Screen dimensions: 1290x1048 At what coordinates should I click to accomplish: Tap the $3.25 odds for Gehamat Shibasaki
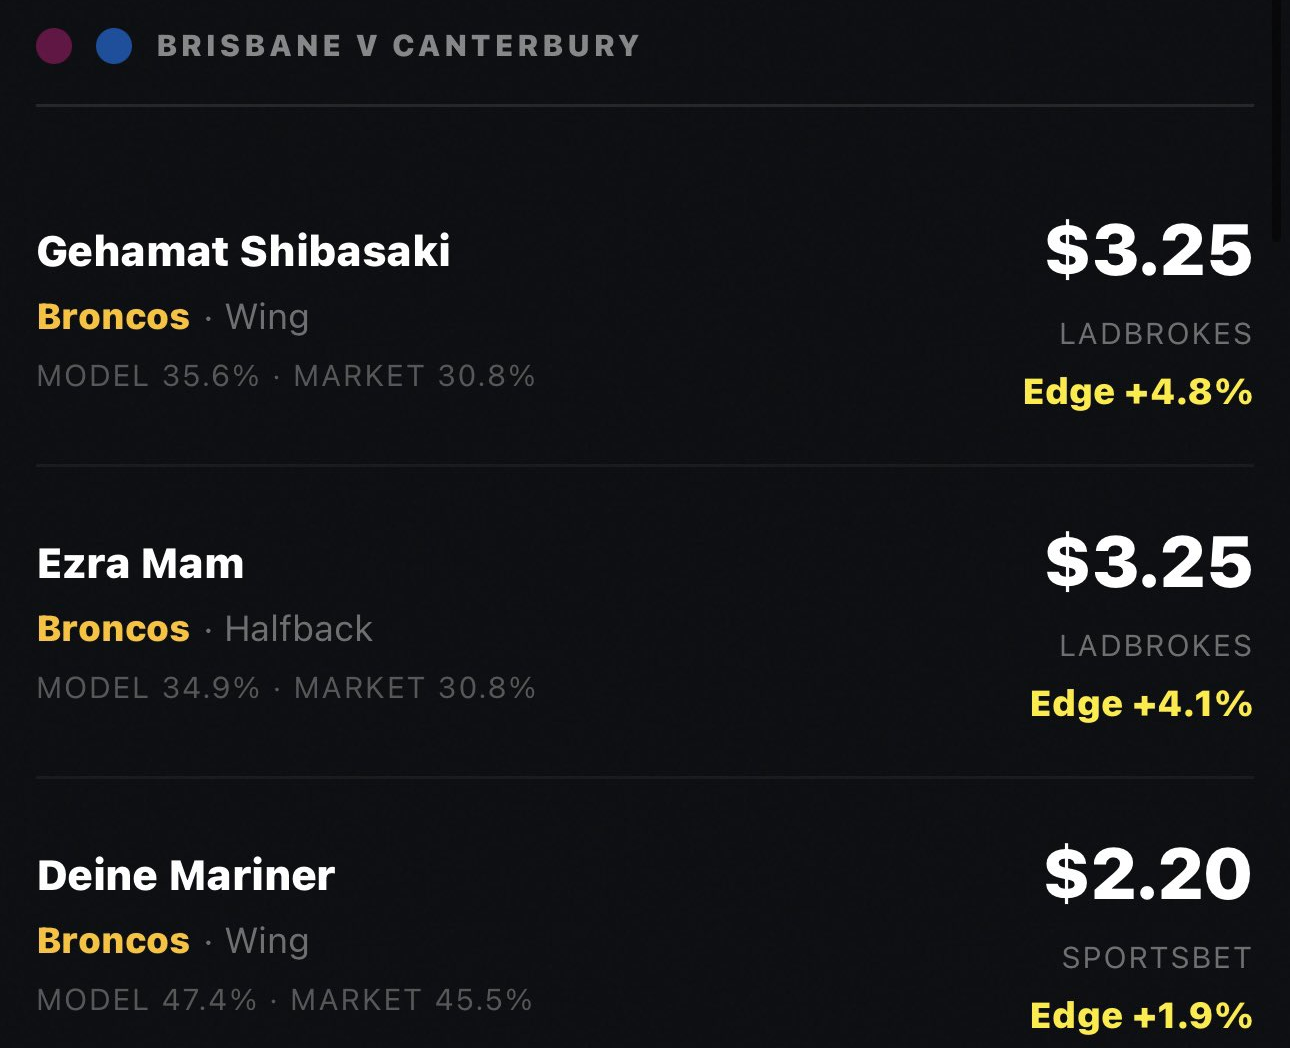point(1149,249)
